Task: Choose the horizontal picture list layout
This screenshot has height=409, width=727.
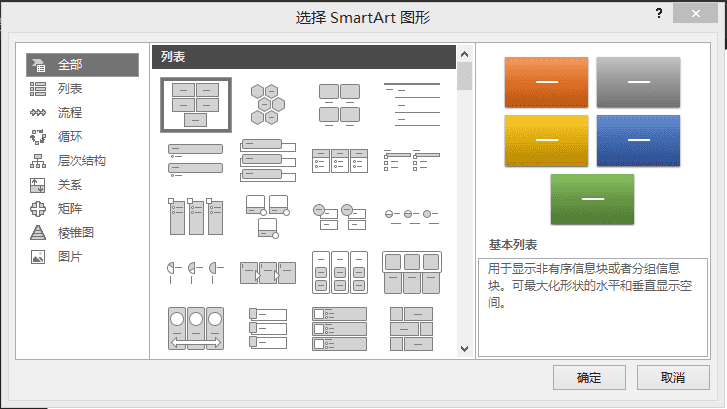Action: tap(412, 272)
